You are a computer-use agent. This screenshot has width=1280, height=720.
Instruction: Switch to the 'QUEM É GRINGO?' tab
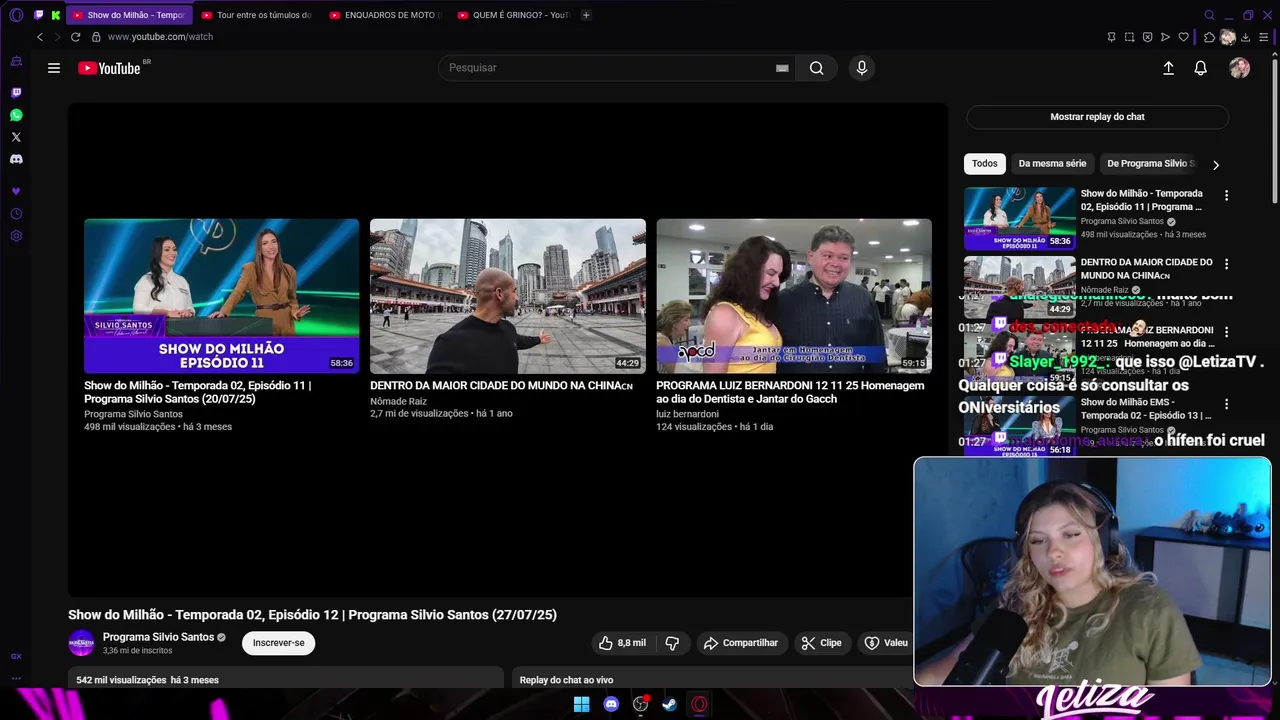[x=512, y=15]
